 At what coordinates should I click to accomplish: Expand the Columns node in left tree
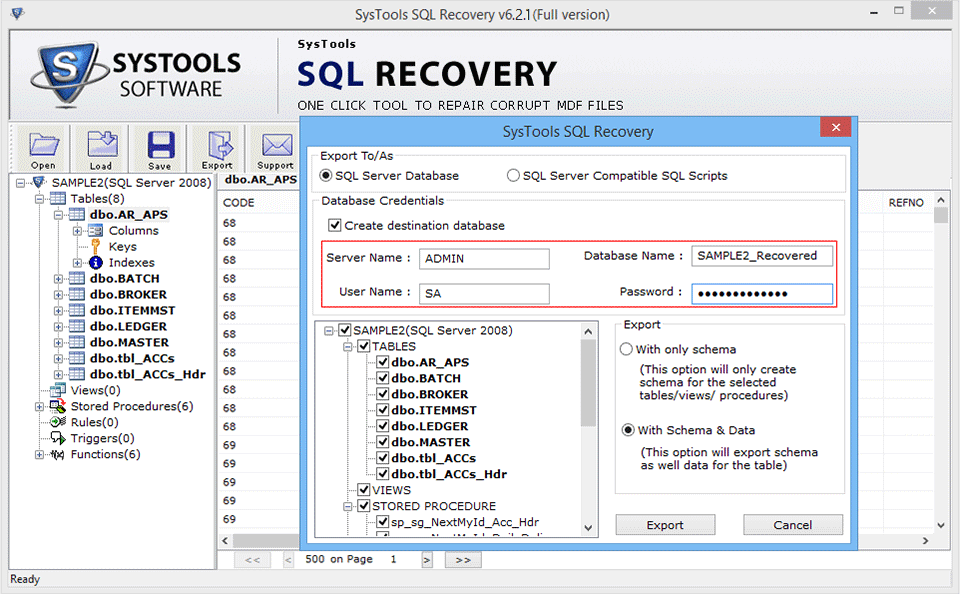(77, 231)
